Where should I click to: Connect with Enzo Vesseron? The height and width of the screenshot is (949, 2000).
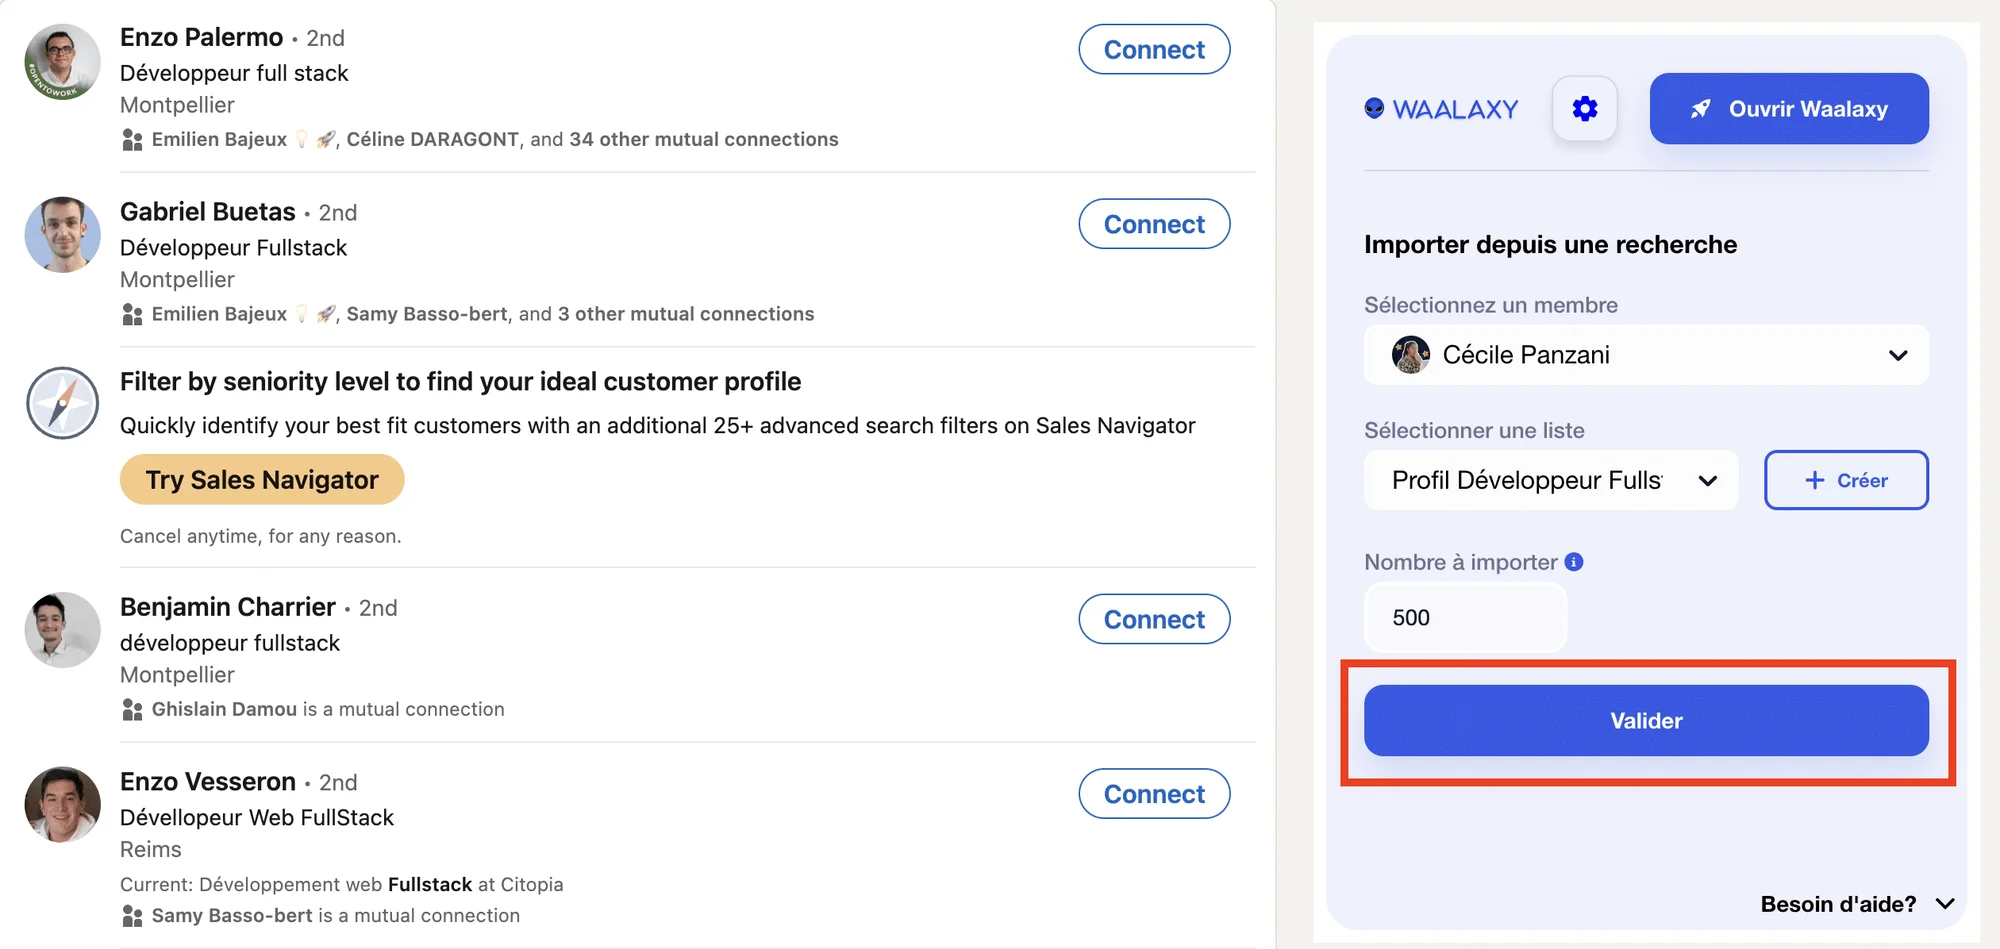[1154, 794]
